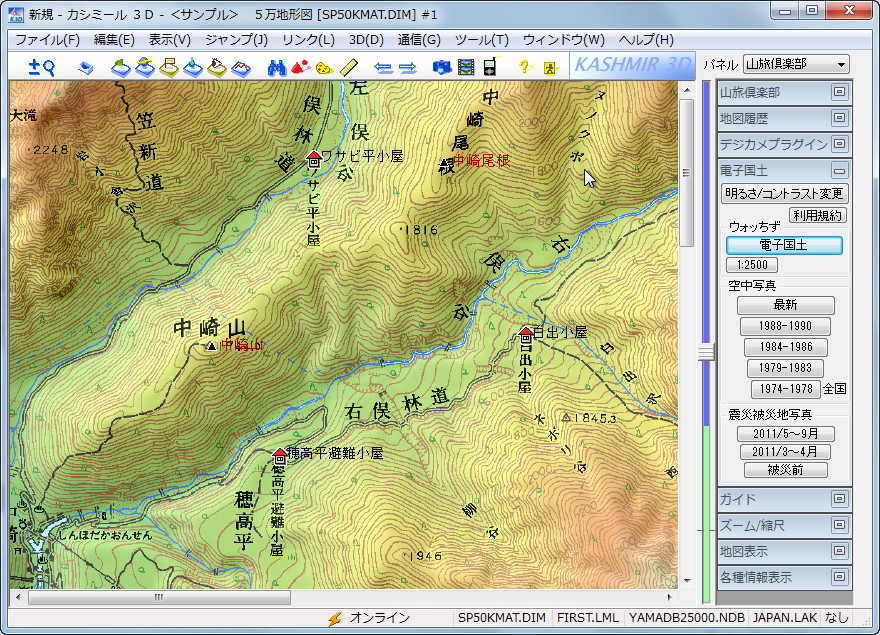Expand the 各種情報表示 panel section

pyautogui.click(x=839, y=577)
